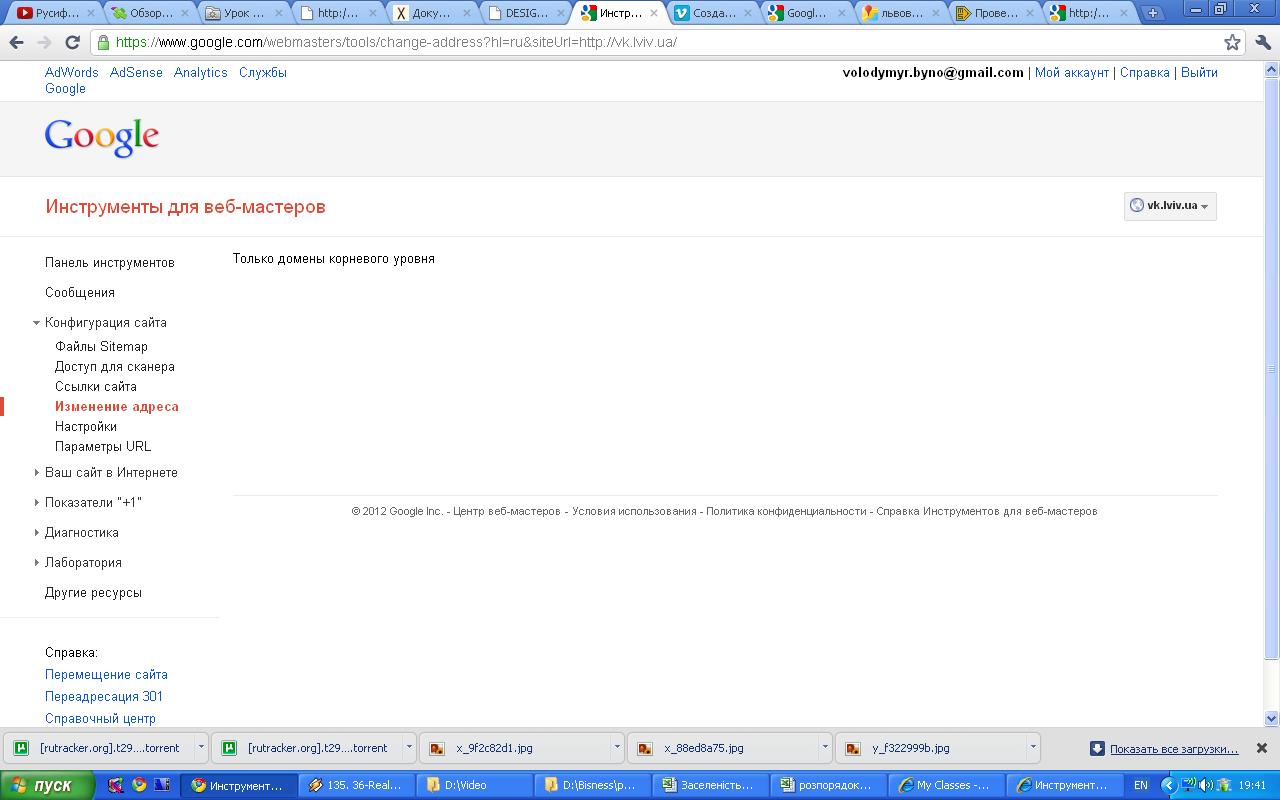Open the vk.lviv.ua site selector dropdown

click(x=1170, y=206)
